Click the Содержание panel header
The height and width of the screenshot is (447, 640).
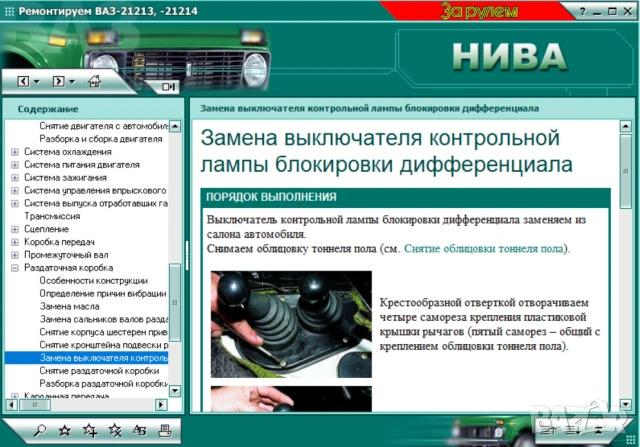(x=48, y=109)
